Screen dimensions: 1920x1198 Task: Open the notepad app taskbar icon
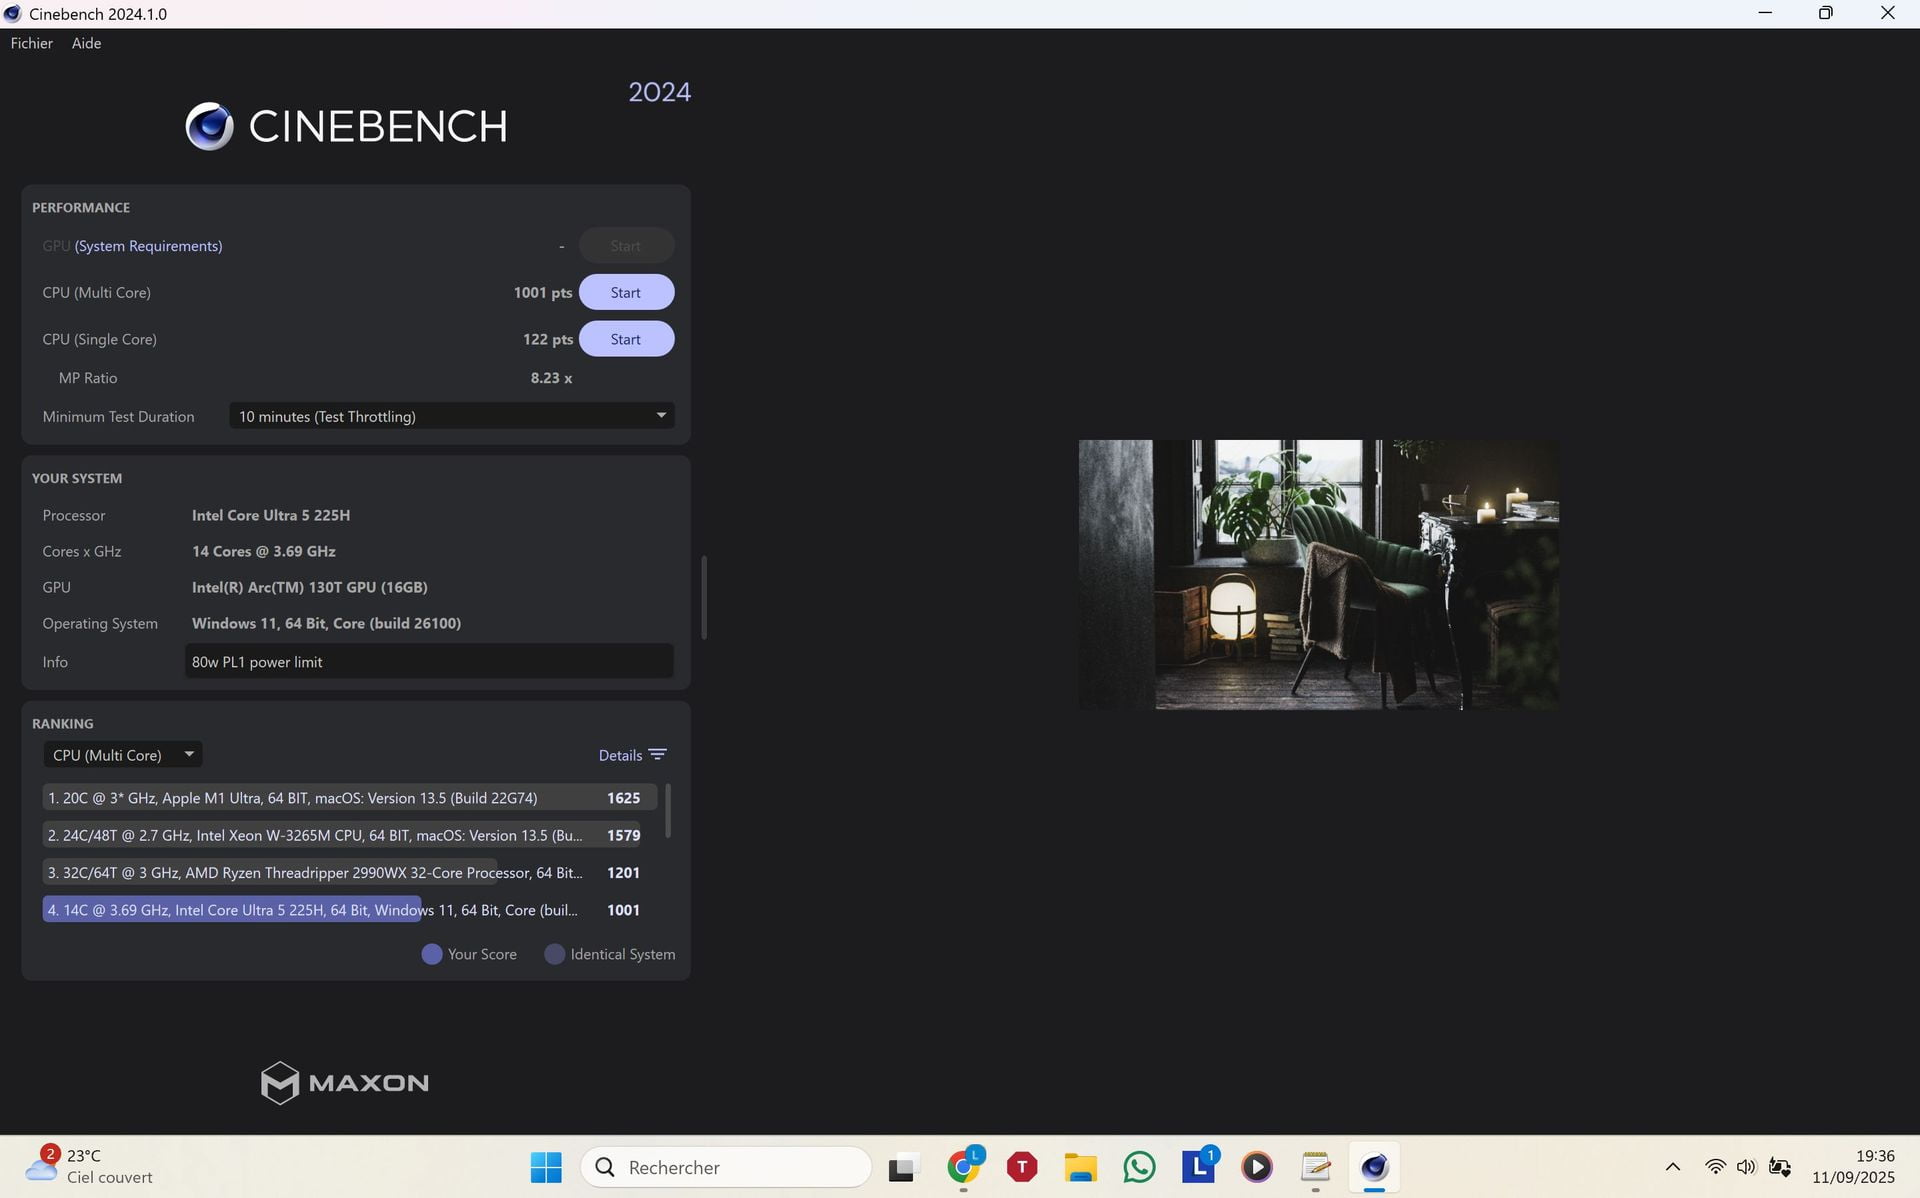tap(1316, 1167)
